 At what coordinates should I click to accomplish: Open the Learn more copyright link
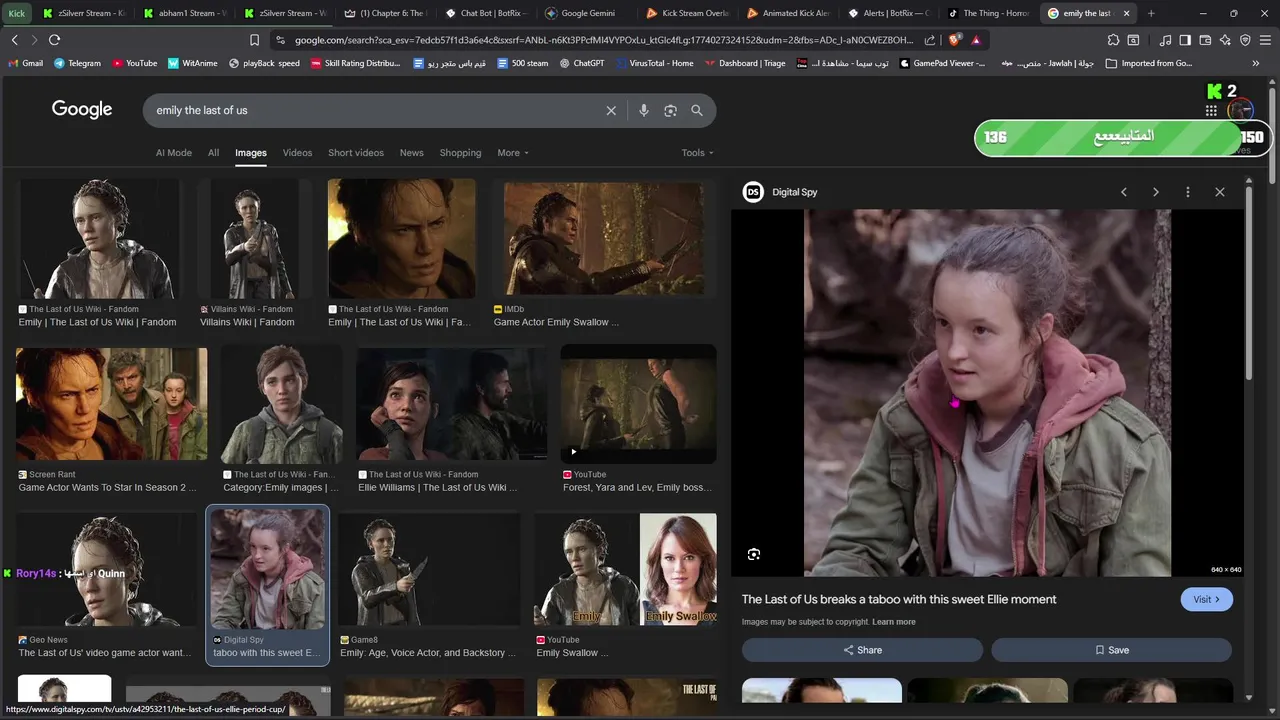pos(893,622)
